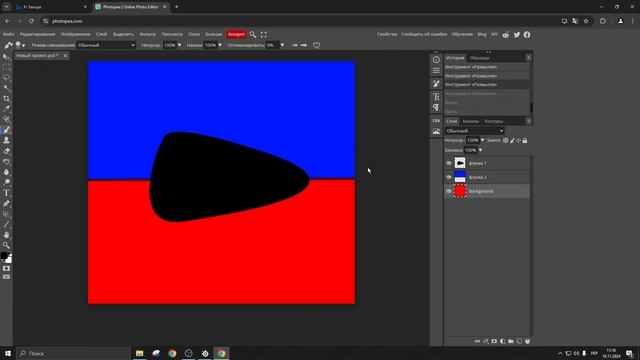The width and height of the screenshot is (640, 360).
Task: Open the Character panel icon
Action: [436, 96]
